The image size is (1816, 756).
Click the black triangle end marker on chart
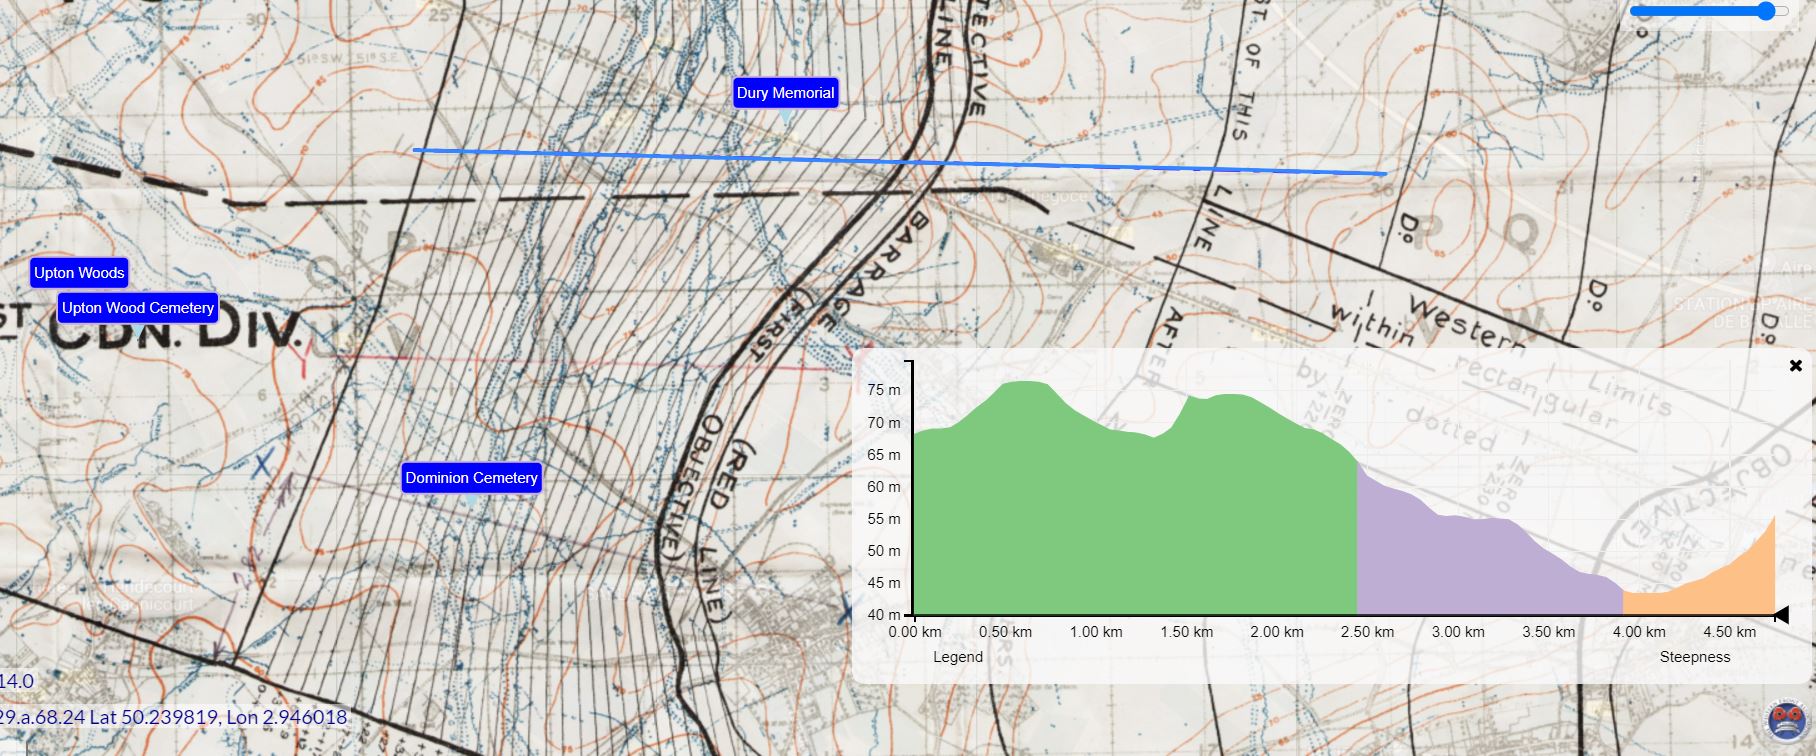(x=1780, y=614)
